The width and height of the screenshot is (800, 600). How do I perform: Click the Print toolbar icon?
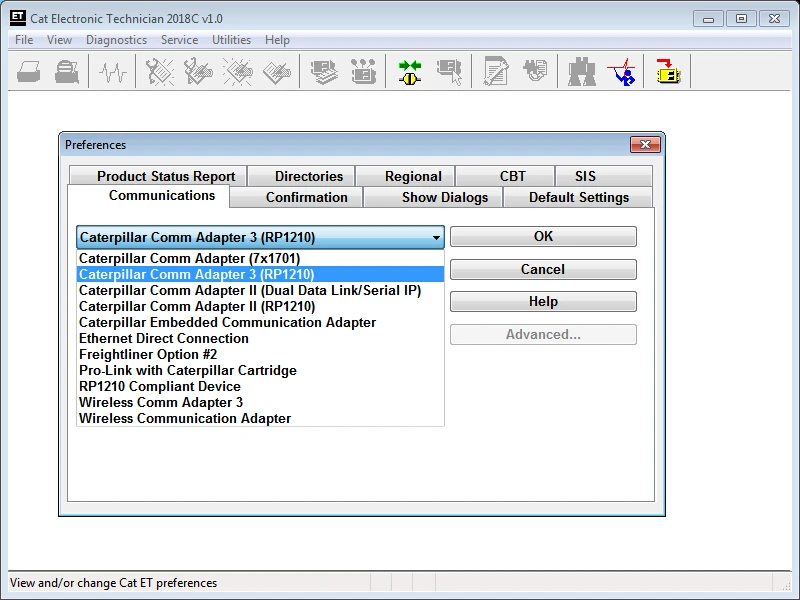[29, 71]
